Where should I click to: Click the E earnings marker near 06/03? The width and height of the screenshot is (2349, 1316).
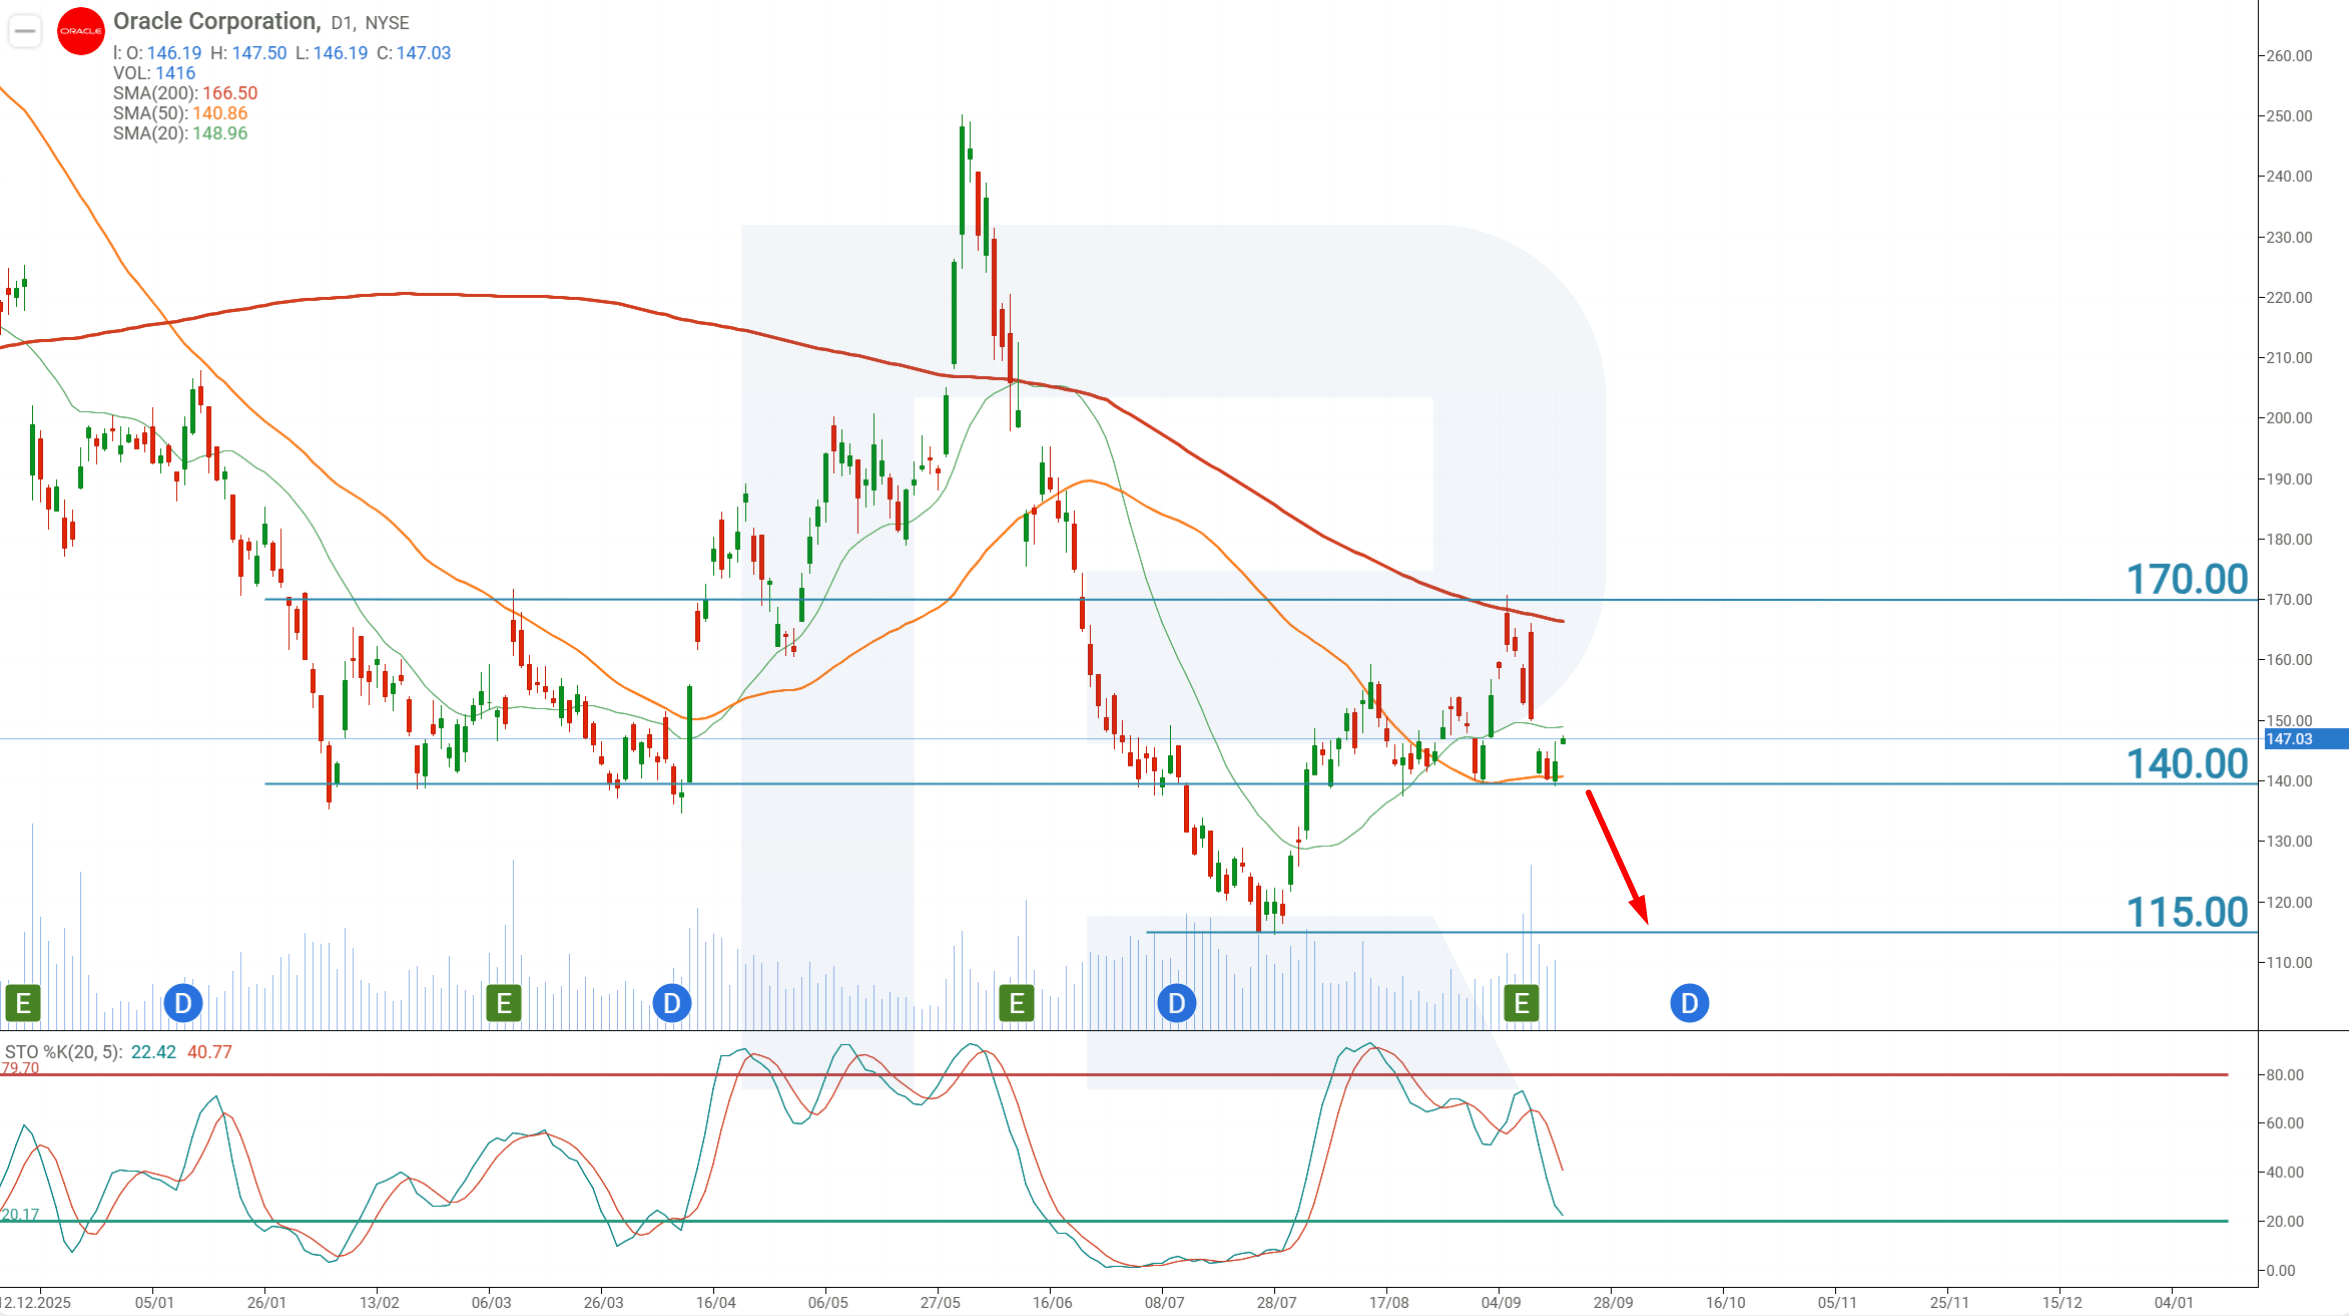click(x=504, y=1002)
